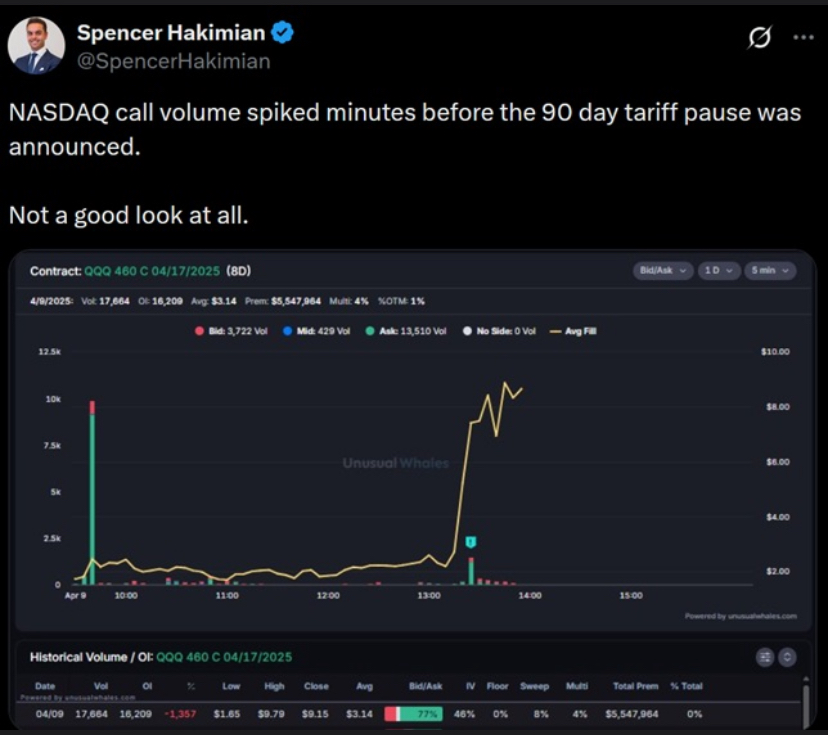Viewport: 828px width, 735px height.
Task: Click the up-down sort icon in Historical Volume
Action: [787, 657]
